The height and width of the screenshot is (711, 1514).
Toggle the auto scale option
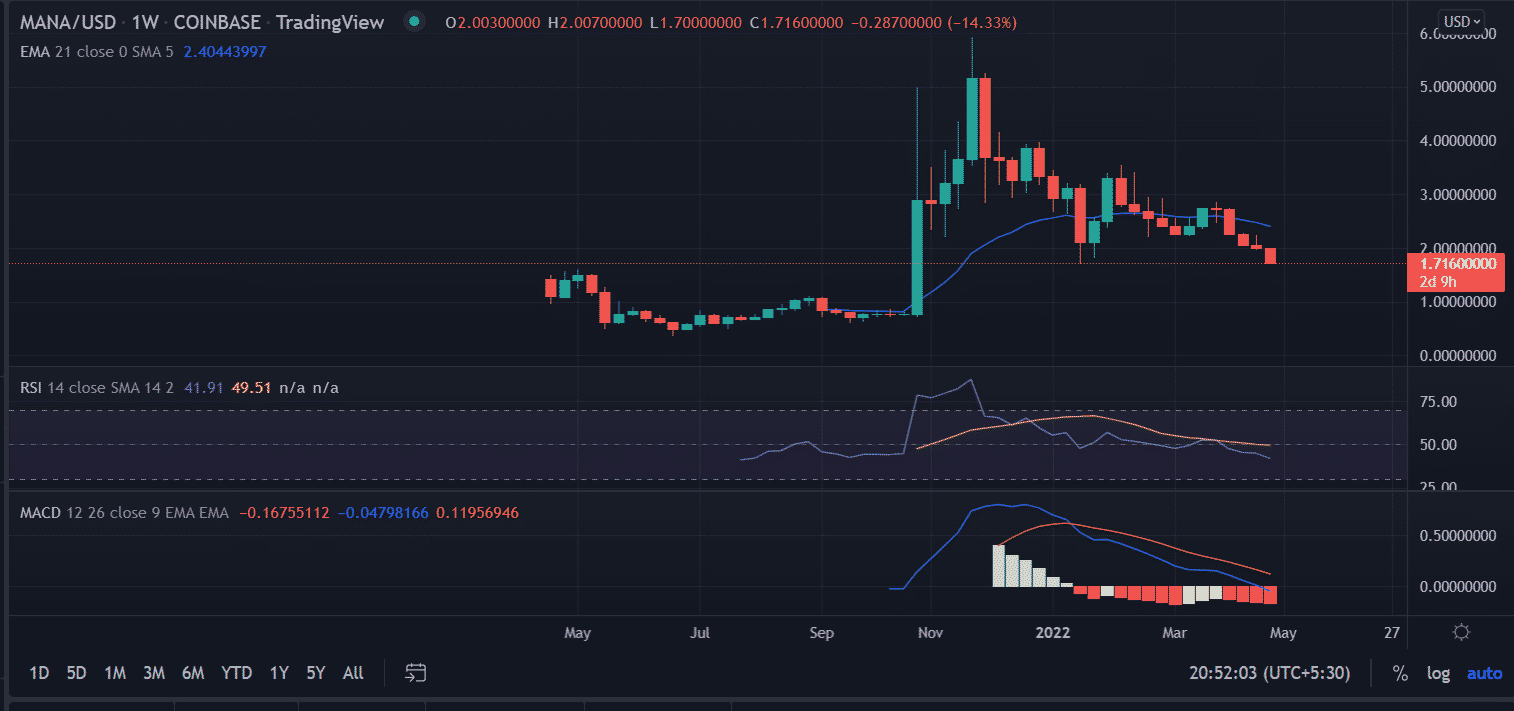click(1484, 674)
